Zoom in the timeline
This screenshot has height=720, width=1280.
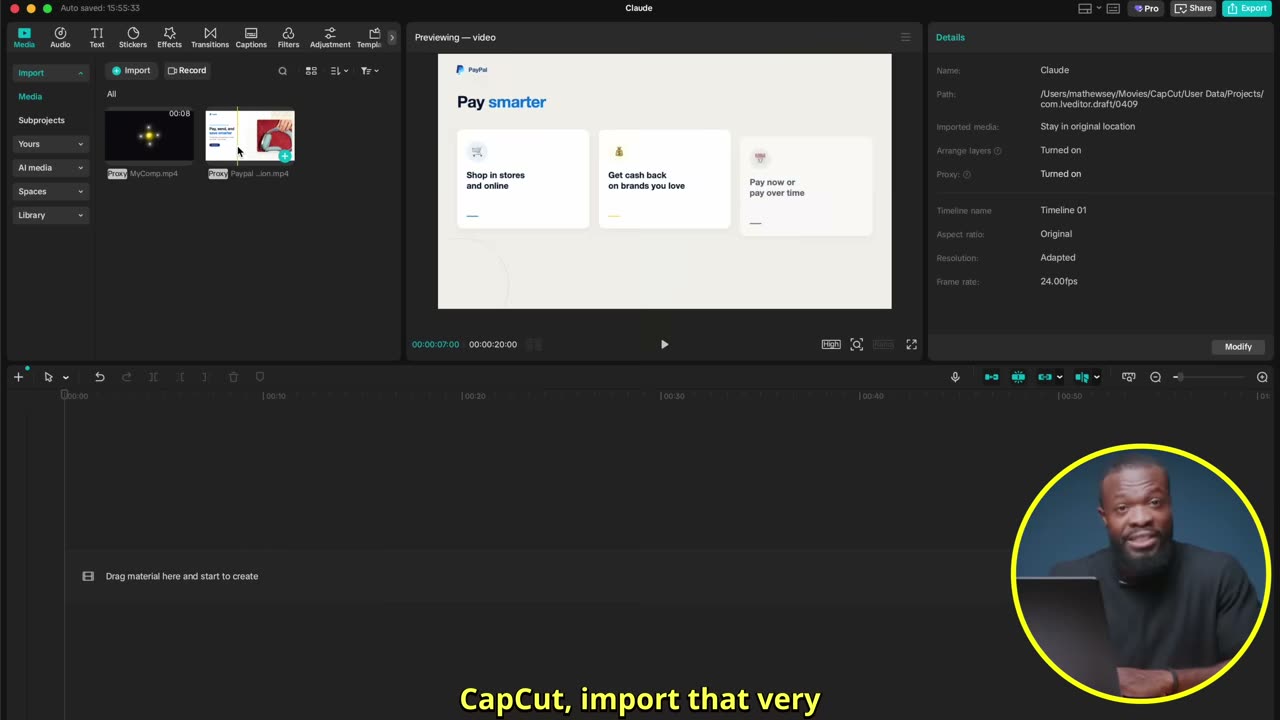pyautogui.click(x=1262, y=377)
